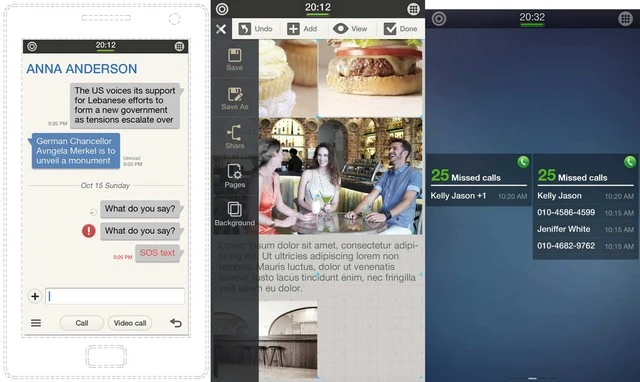Image resolution: width=640 pixels, height=382 pixels.
Task: Tap the phone icon on collapsed missed calls card
Action: 523,162
